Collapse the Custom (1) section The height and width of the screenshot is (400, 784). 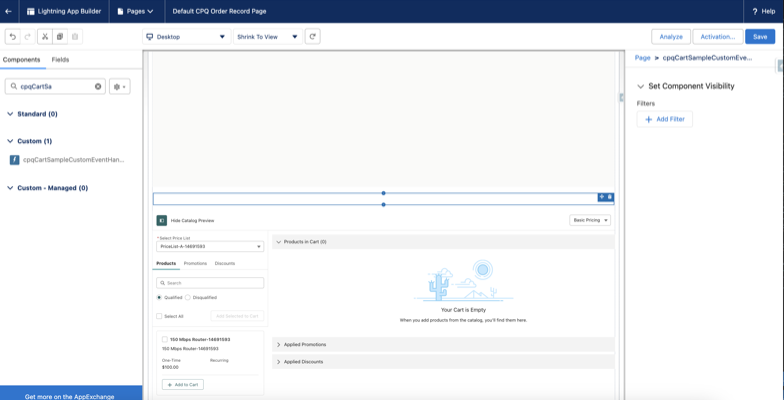pos(10,141)
